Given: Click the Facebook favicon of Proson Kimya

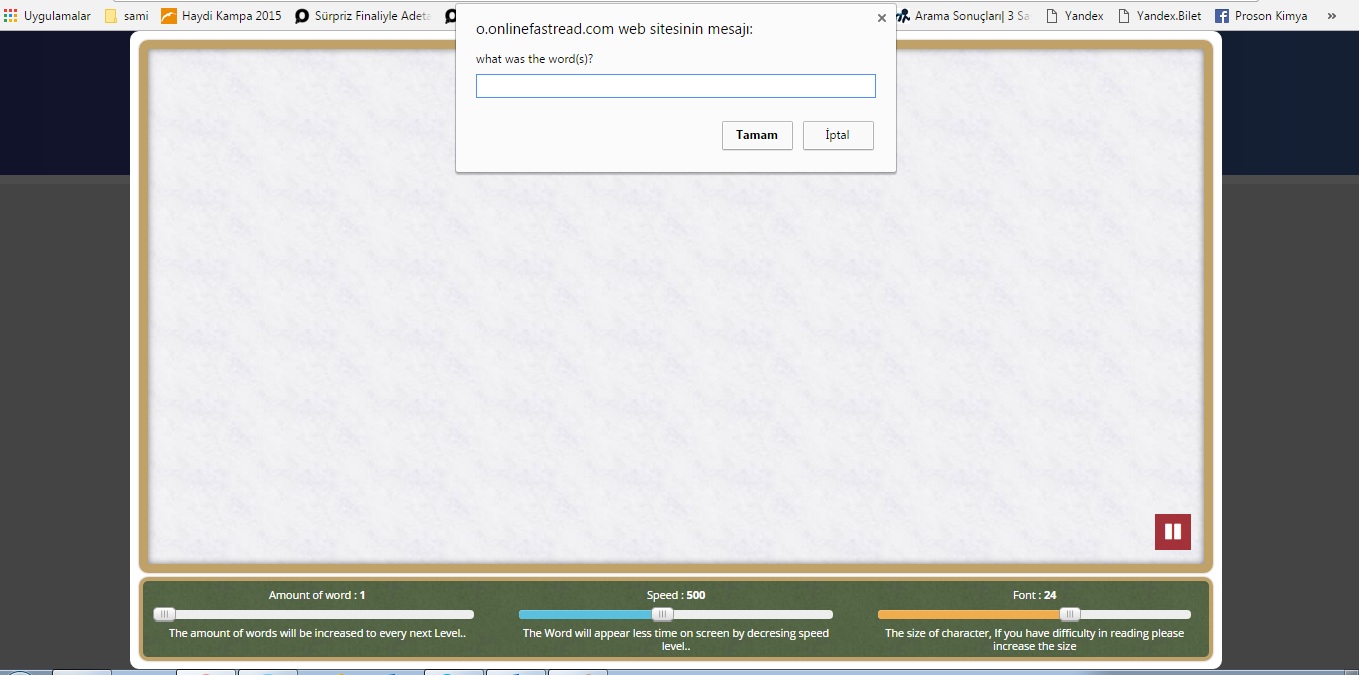Looking at the screenshot, I should click(x=1222, y=16).
